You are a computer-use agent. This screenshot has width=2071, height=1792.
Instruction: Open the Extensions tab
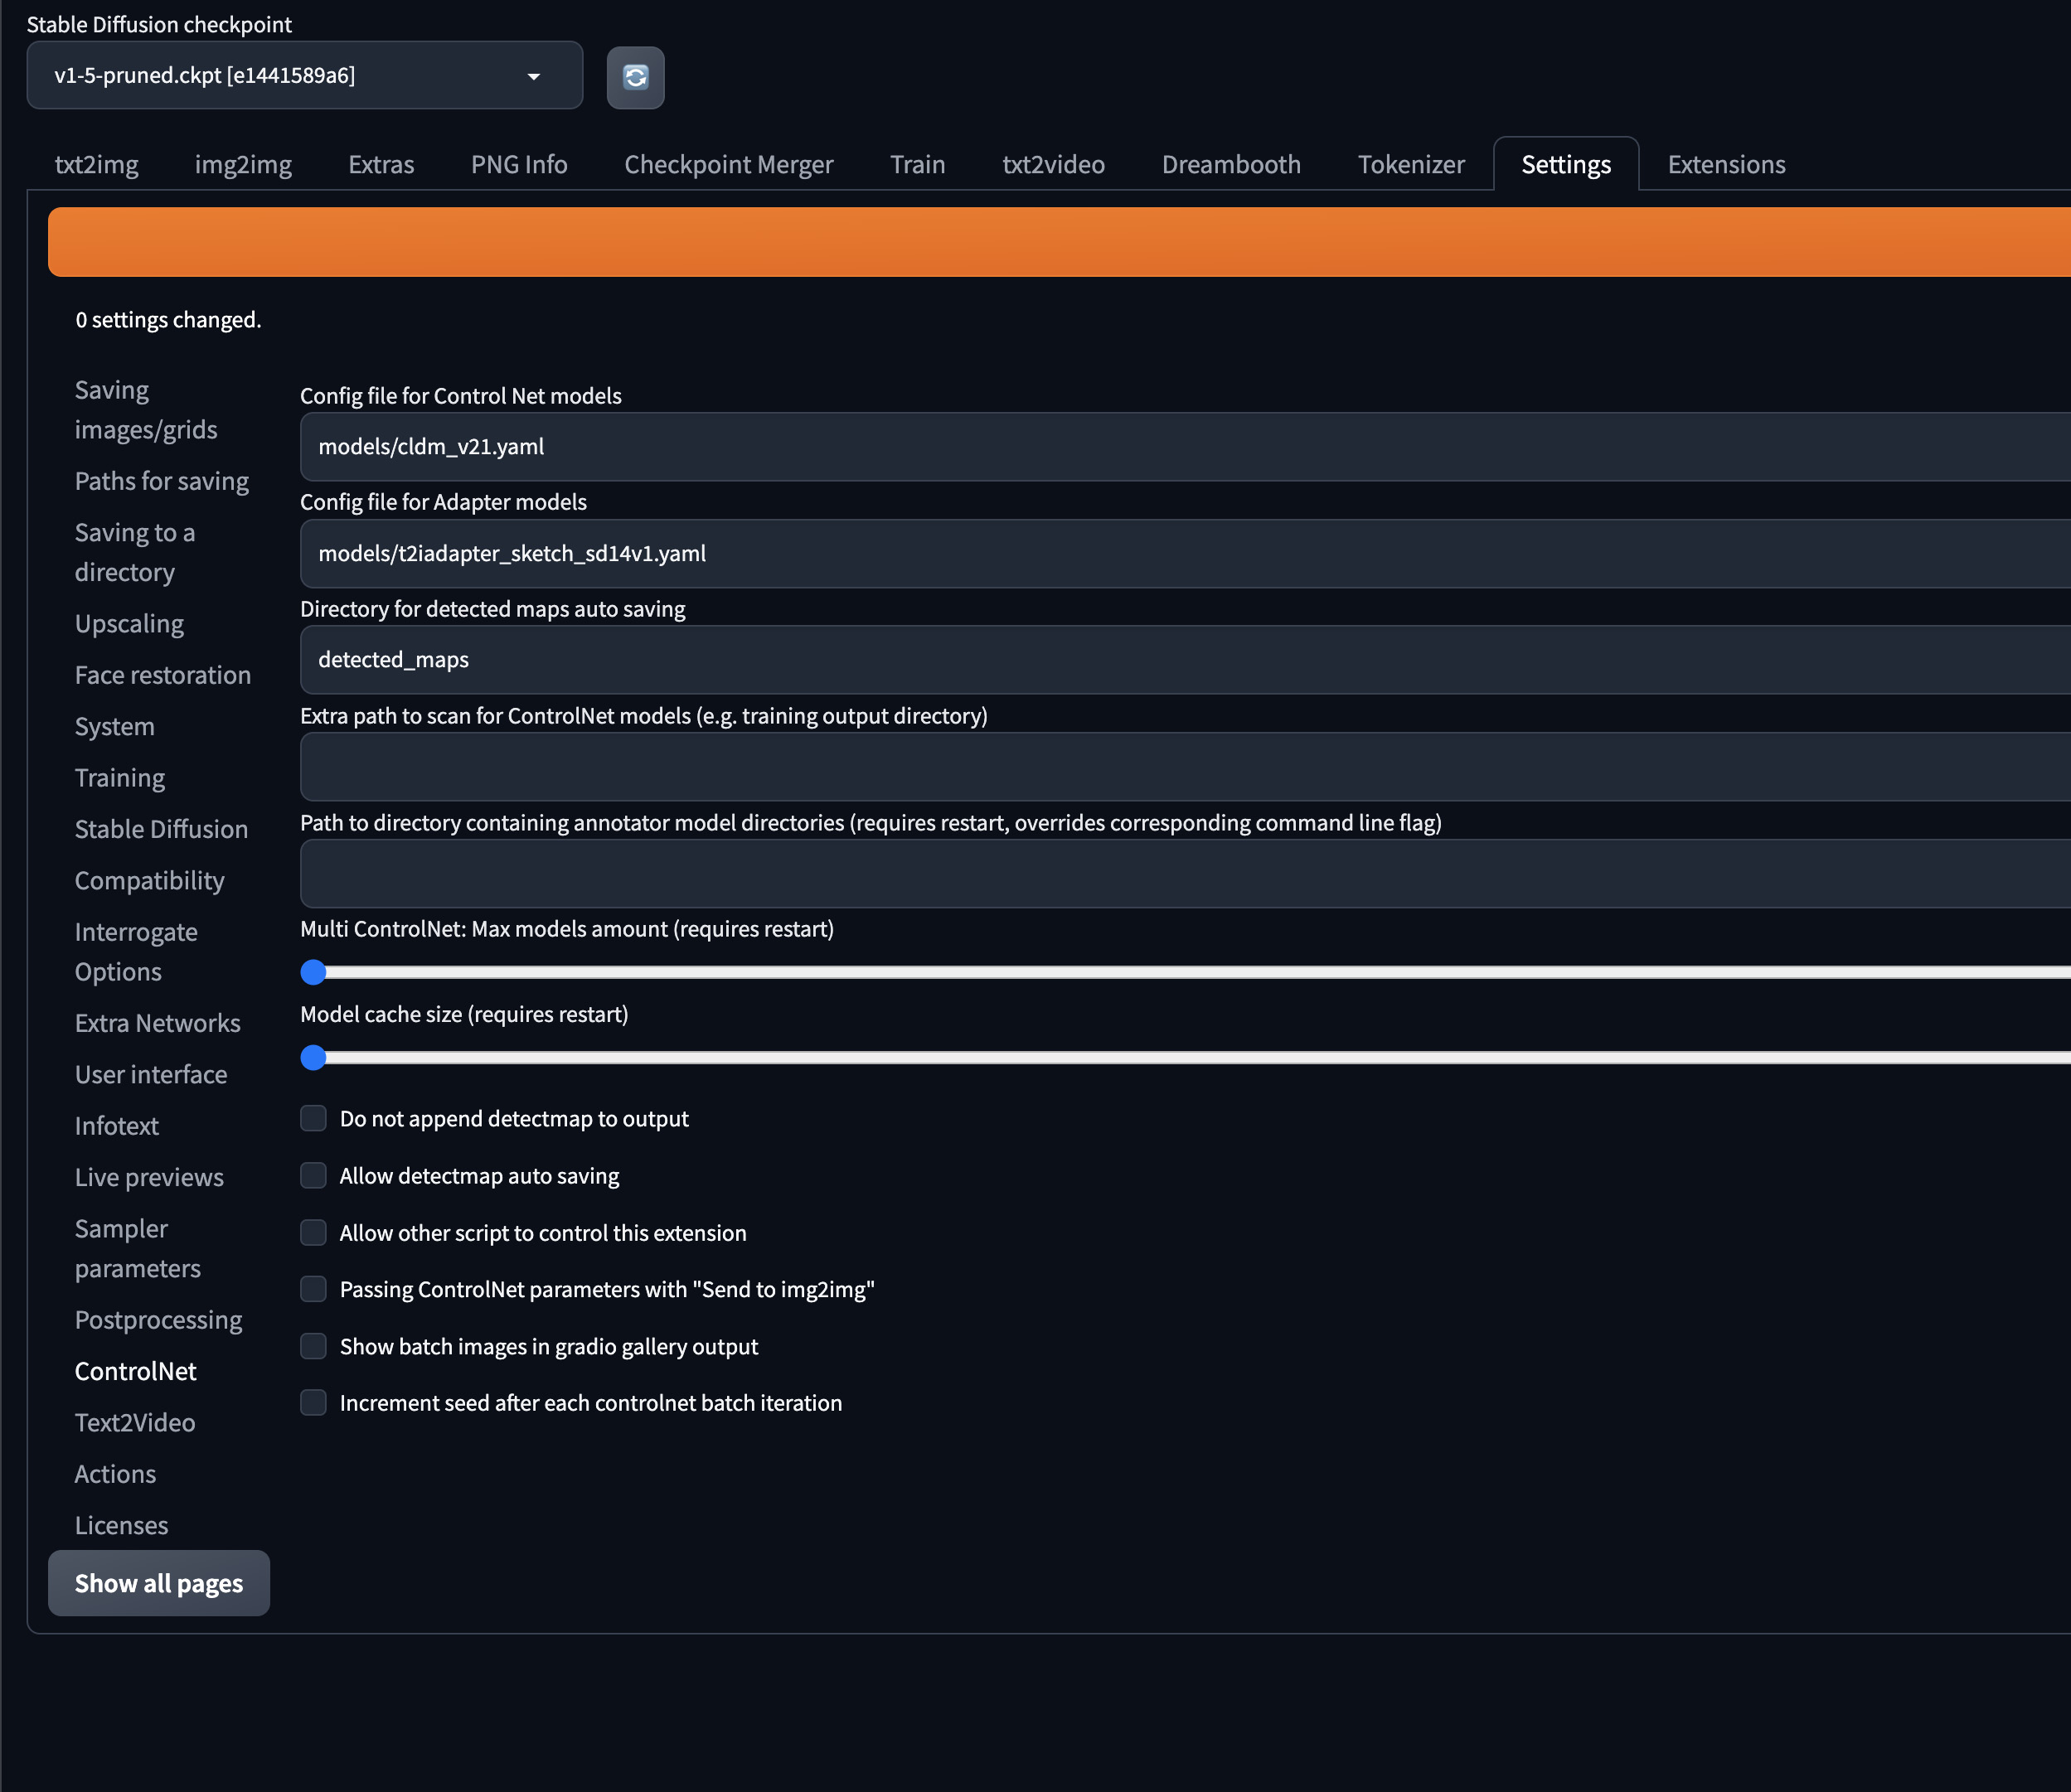(1725, 164)
